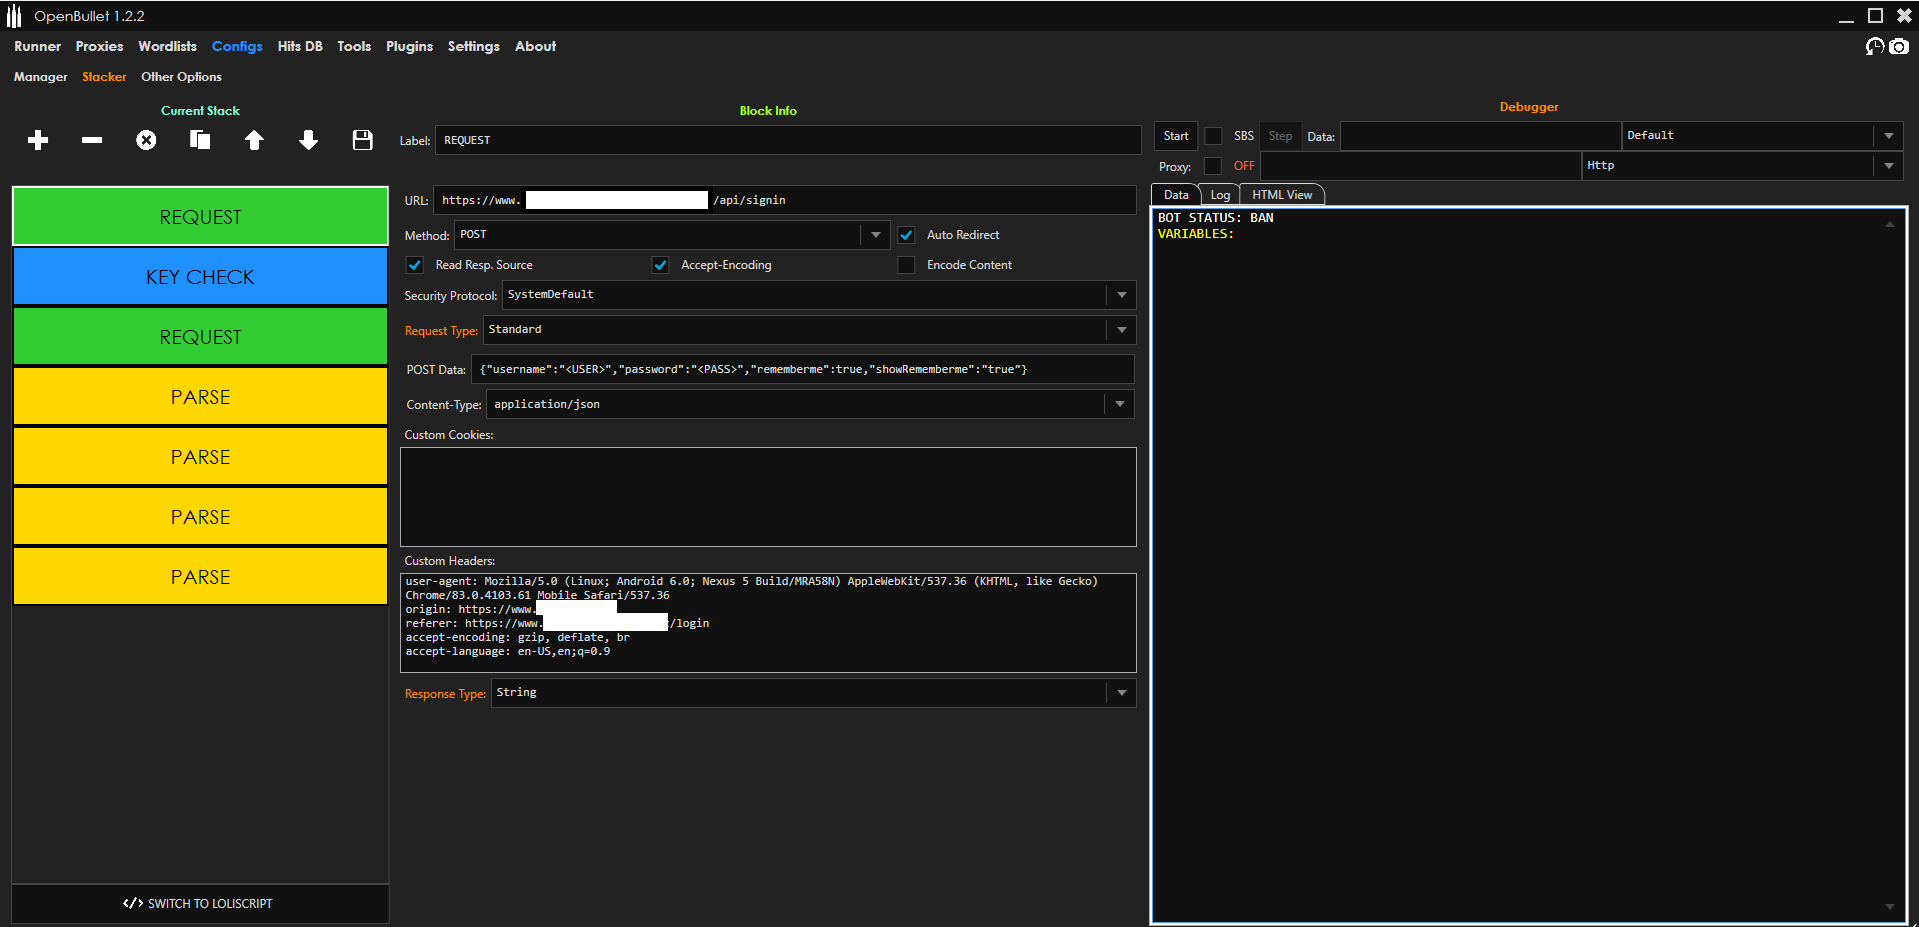Viewport: 1919px width, 927px height.
Task: Switch to the Log tab in Debugger
Action: coord(1220,195)
